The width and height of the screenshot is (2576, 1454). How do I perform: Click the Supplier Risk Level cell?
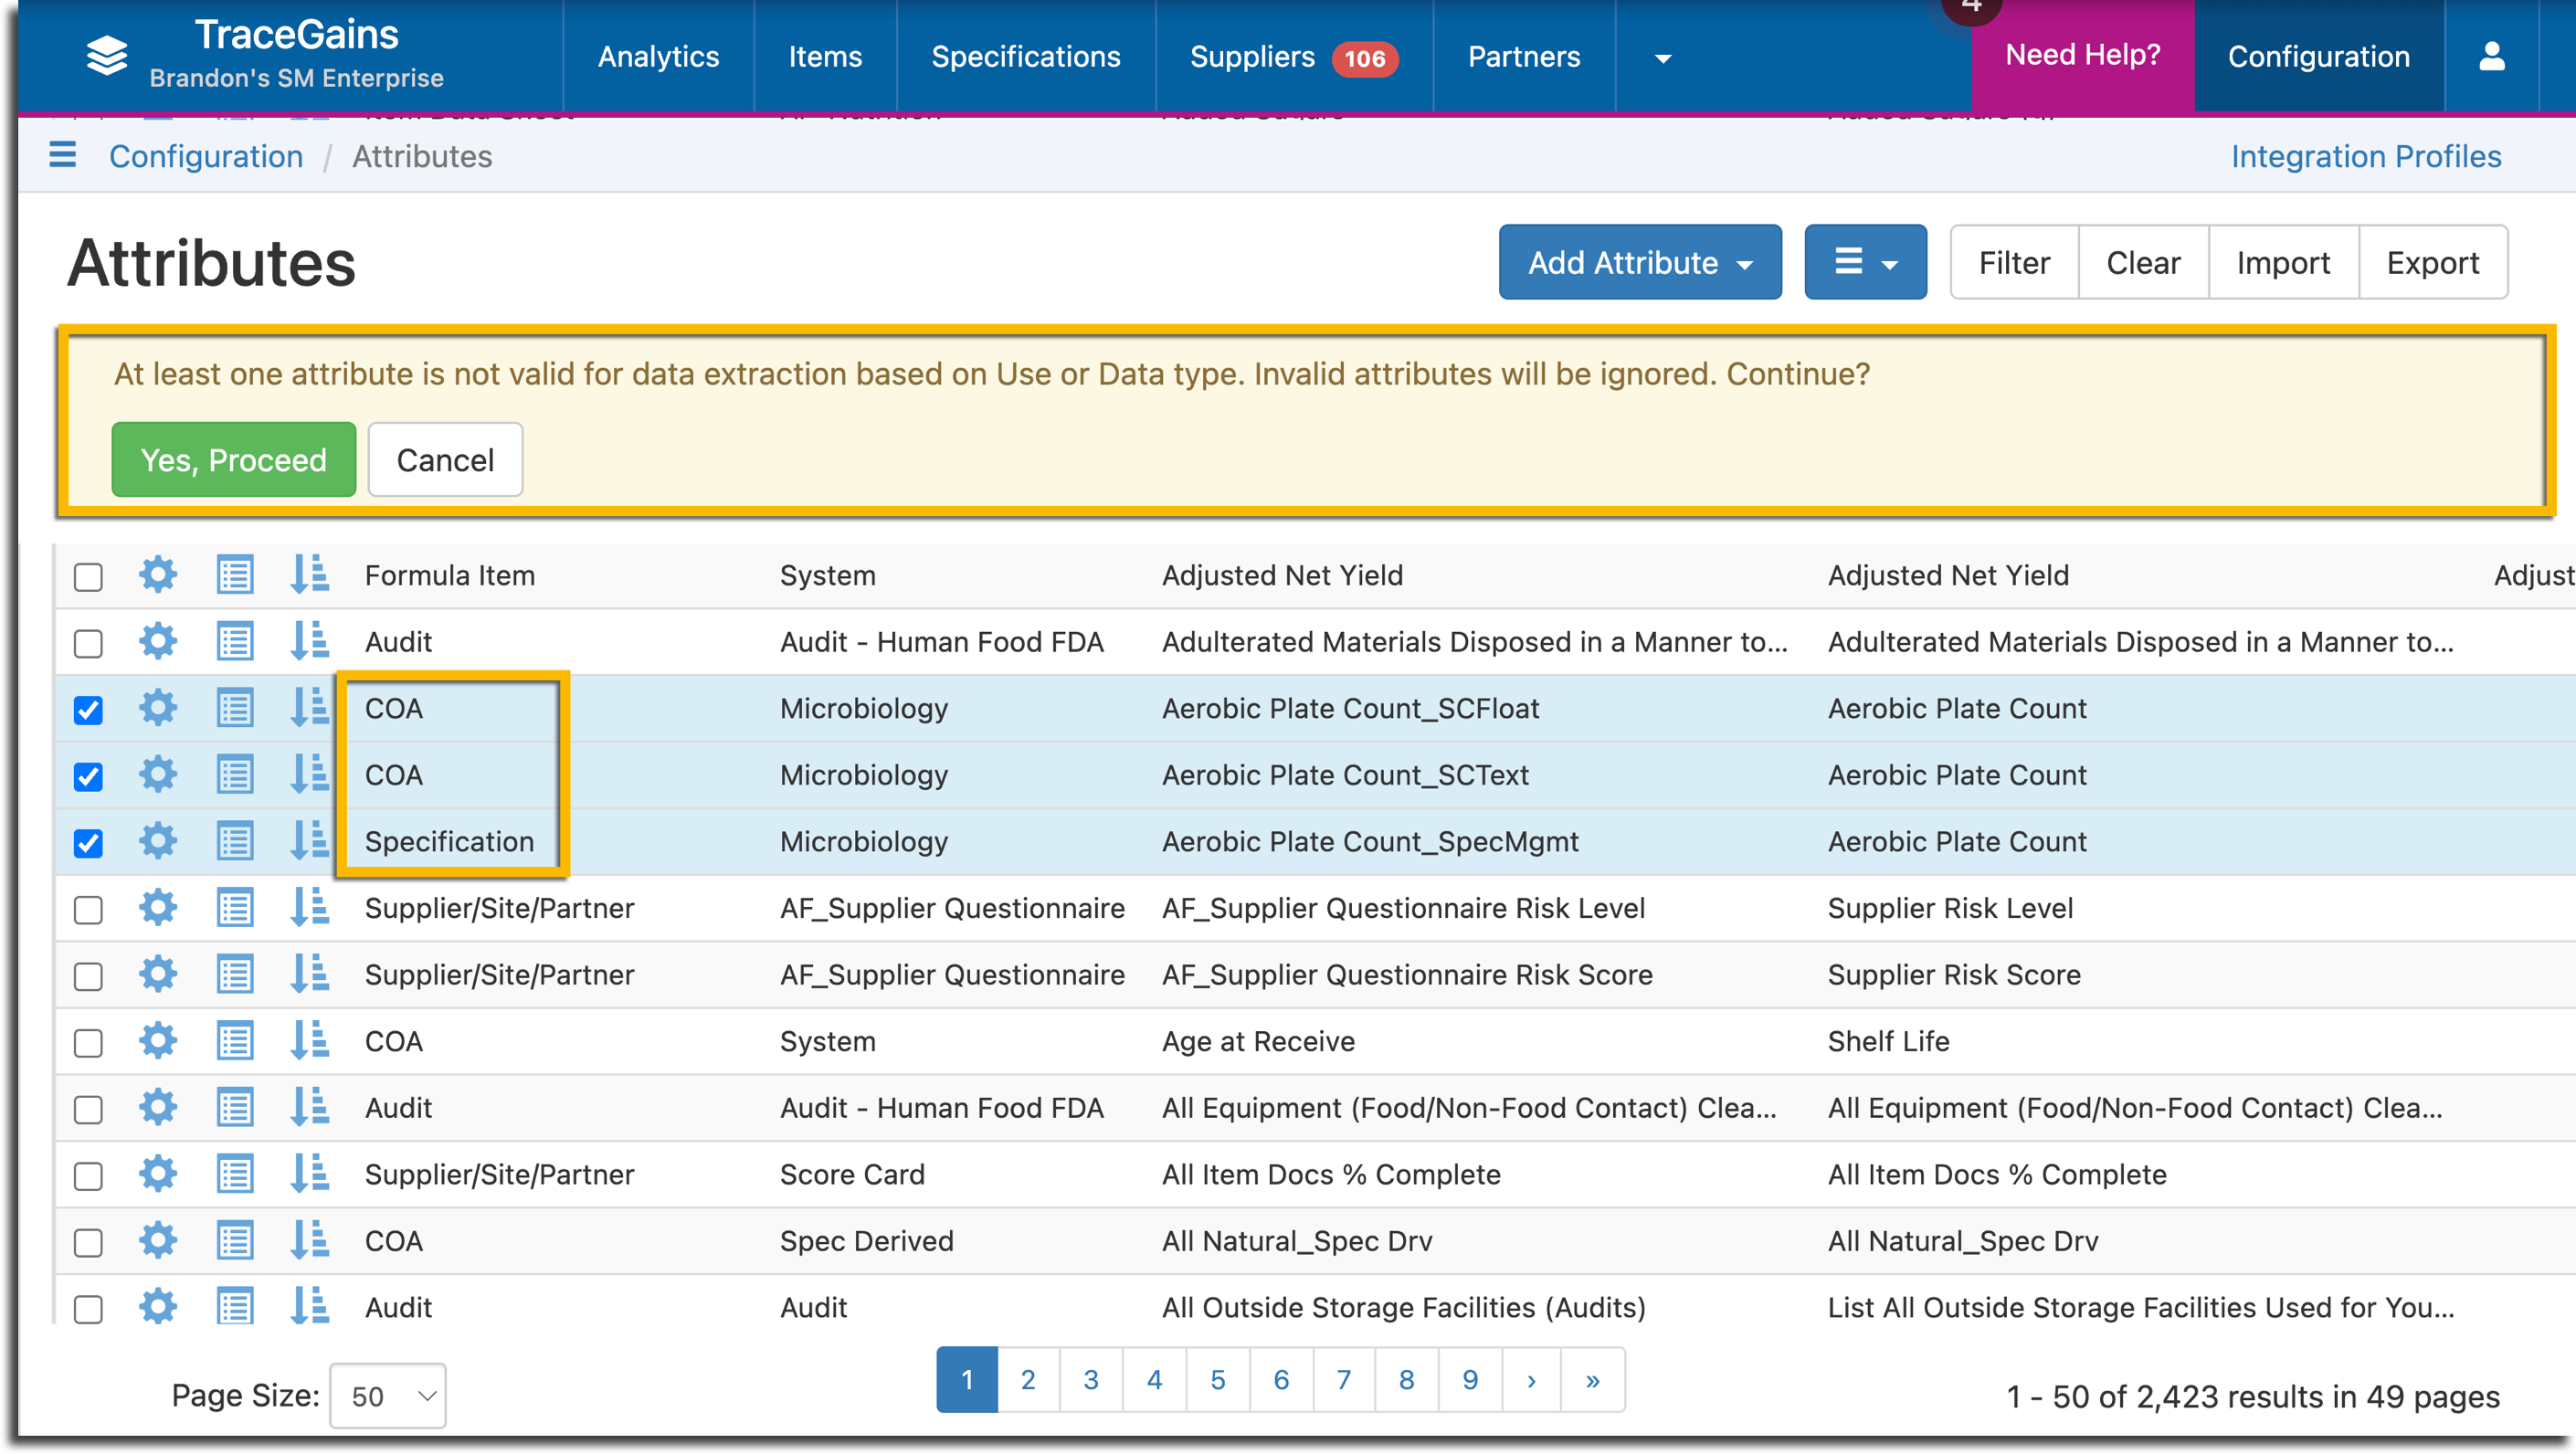[1950, 908]
